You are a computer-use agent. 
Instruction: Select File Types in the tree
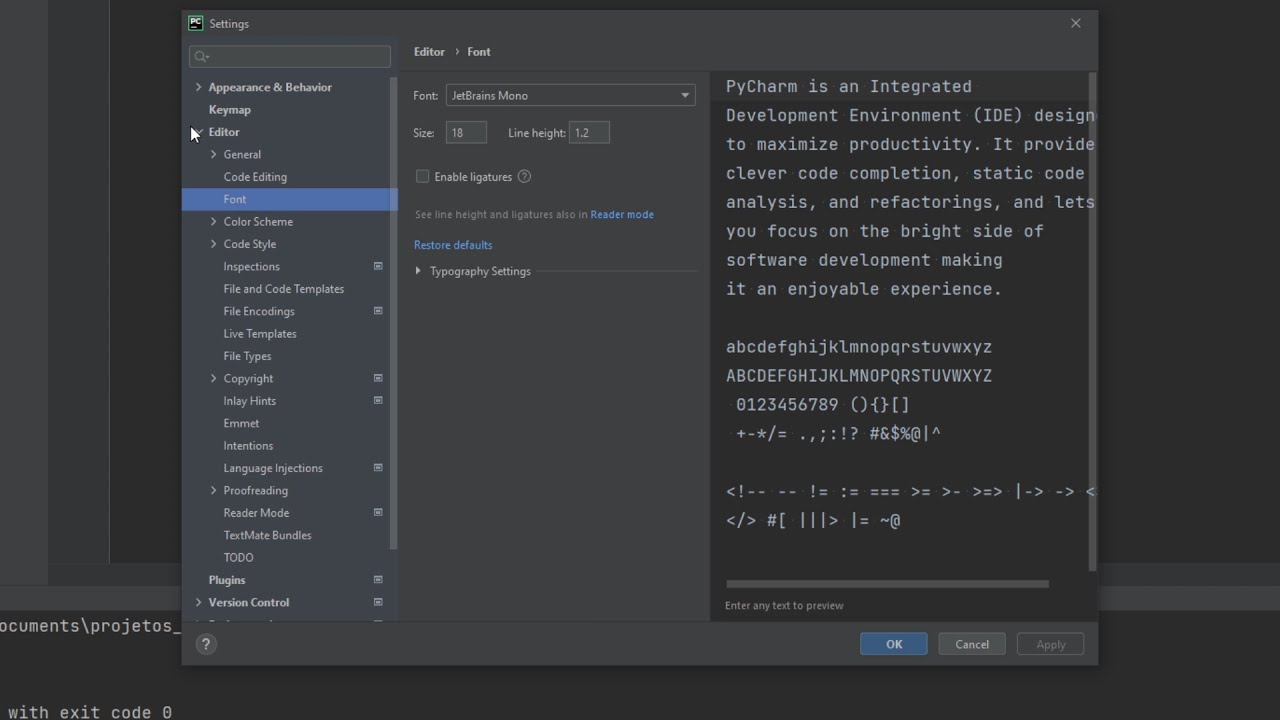click(x=247, y=356)
